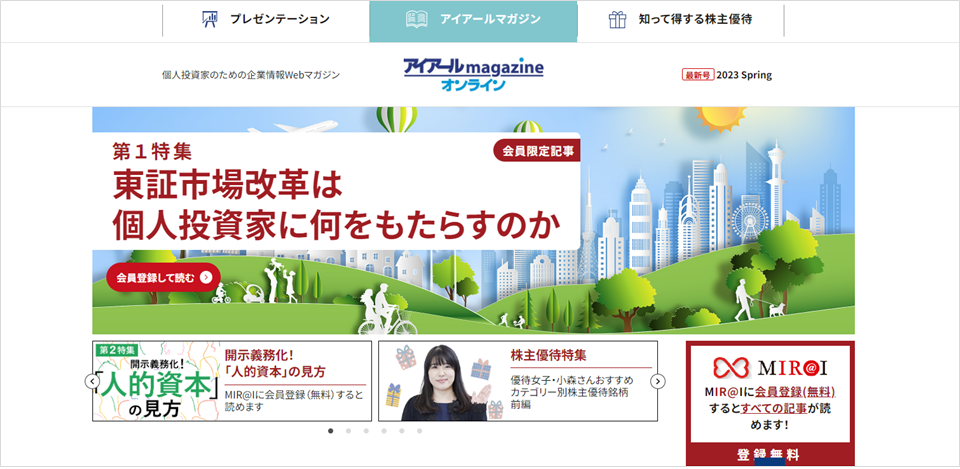Click the 第１特集 label
This screenshot has height=469, width=960.
152,151
